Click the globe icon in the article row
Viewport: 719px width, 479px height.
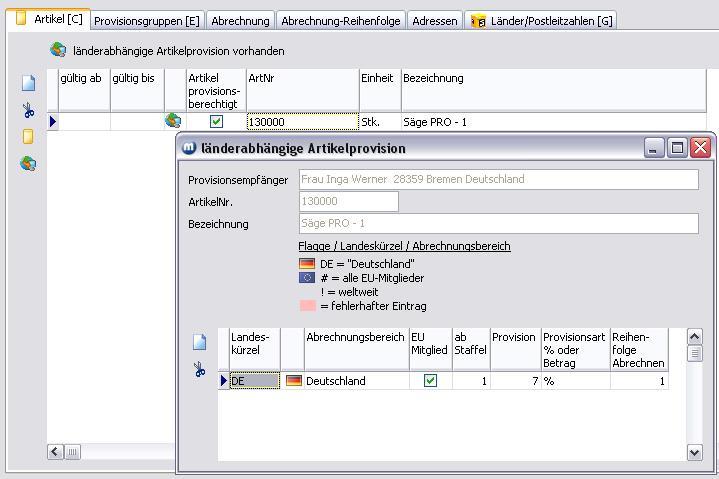tap(173, 122)
